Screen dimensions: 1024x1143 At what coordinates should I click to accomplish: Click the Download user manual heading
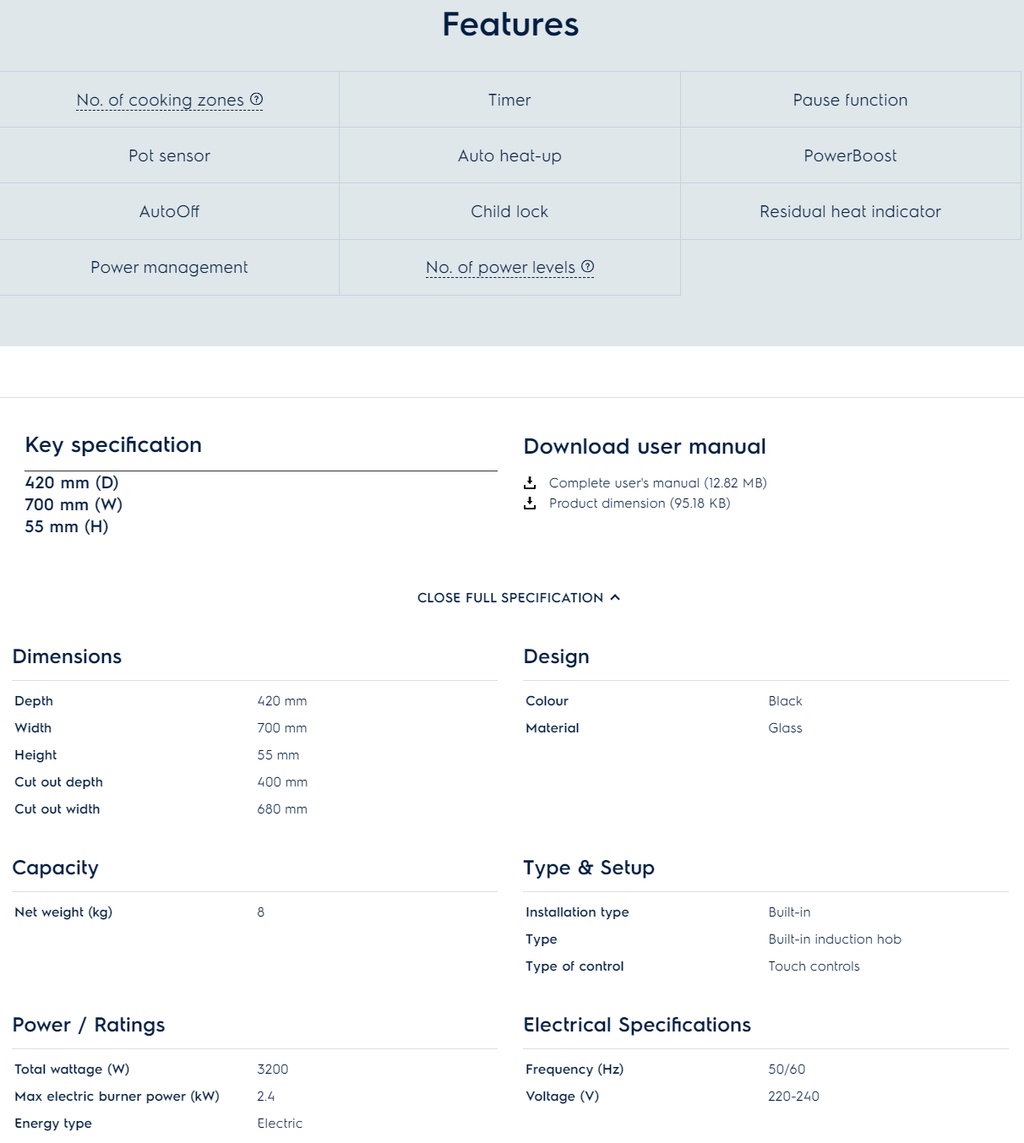[x=644, y=447]
